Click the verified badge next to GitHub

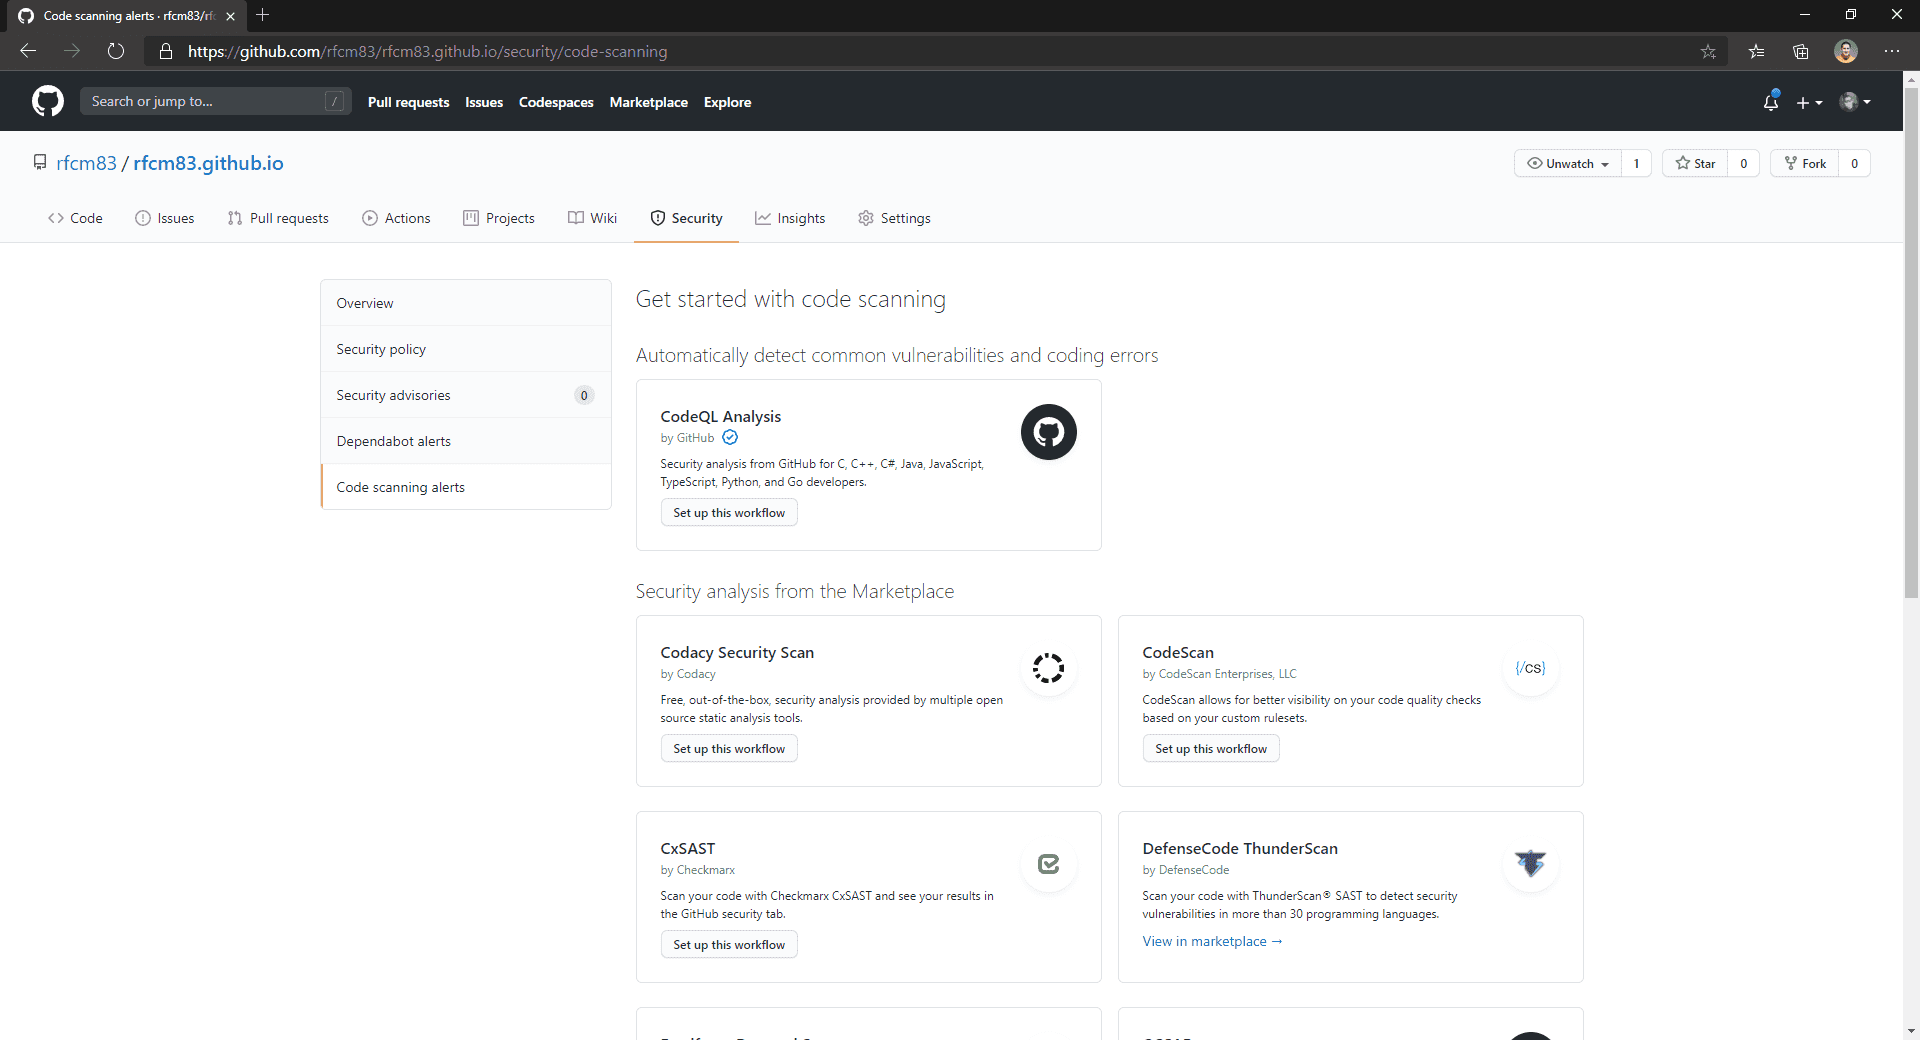pyautogui.click(x=730, y=437)
